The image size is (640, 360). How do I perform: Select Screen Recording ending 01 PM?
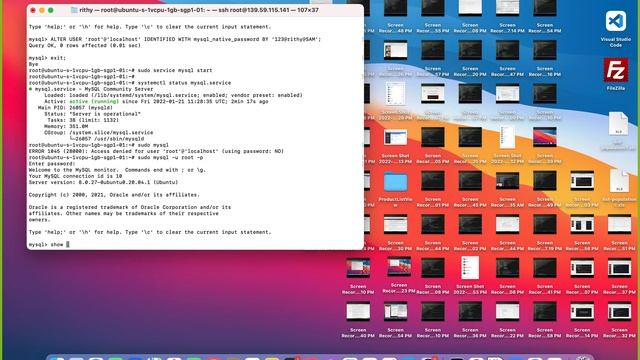433,181
